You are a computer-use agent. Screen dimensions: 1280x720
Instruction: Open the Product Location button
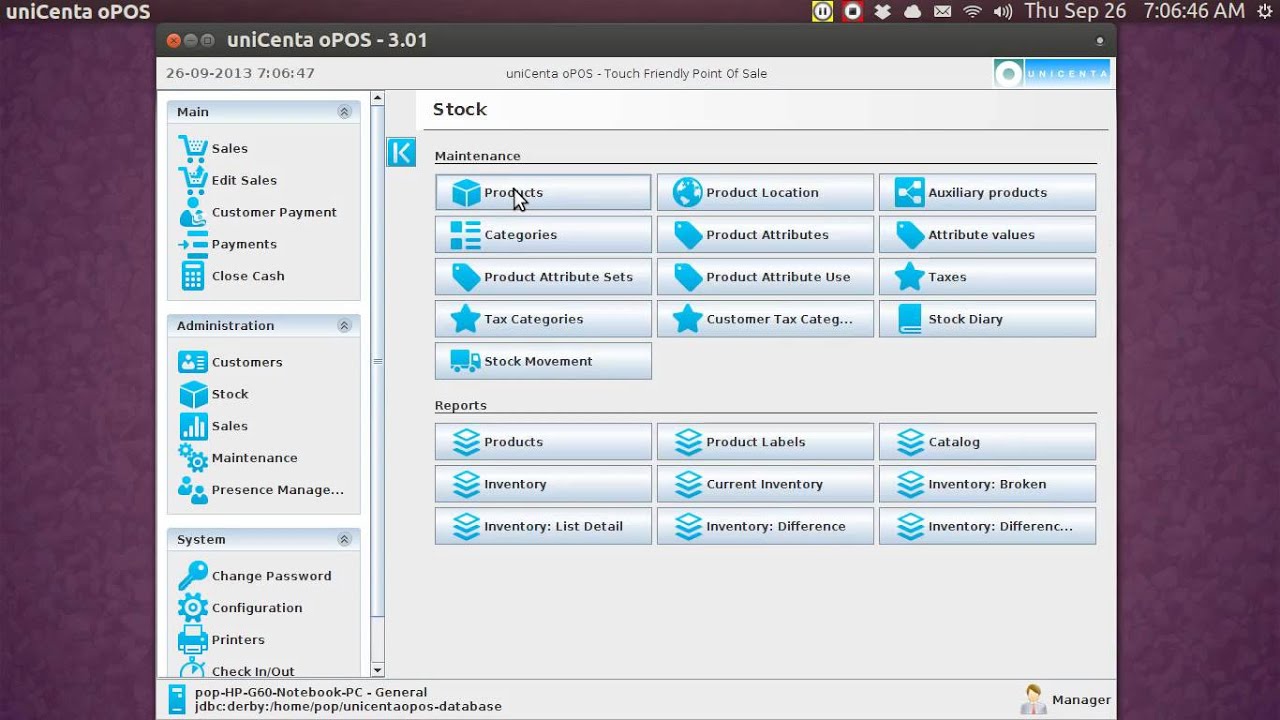(x=765, y=193)
